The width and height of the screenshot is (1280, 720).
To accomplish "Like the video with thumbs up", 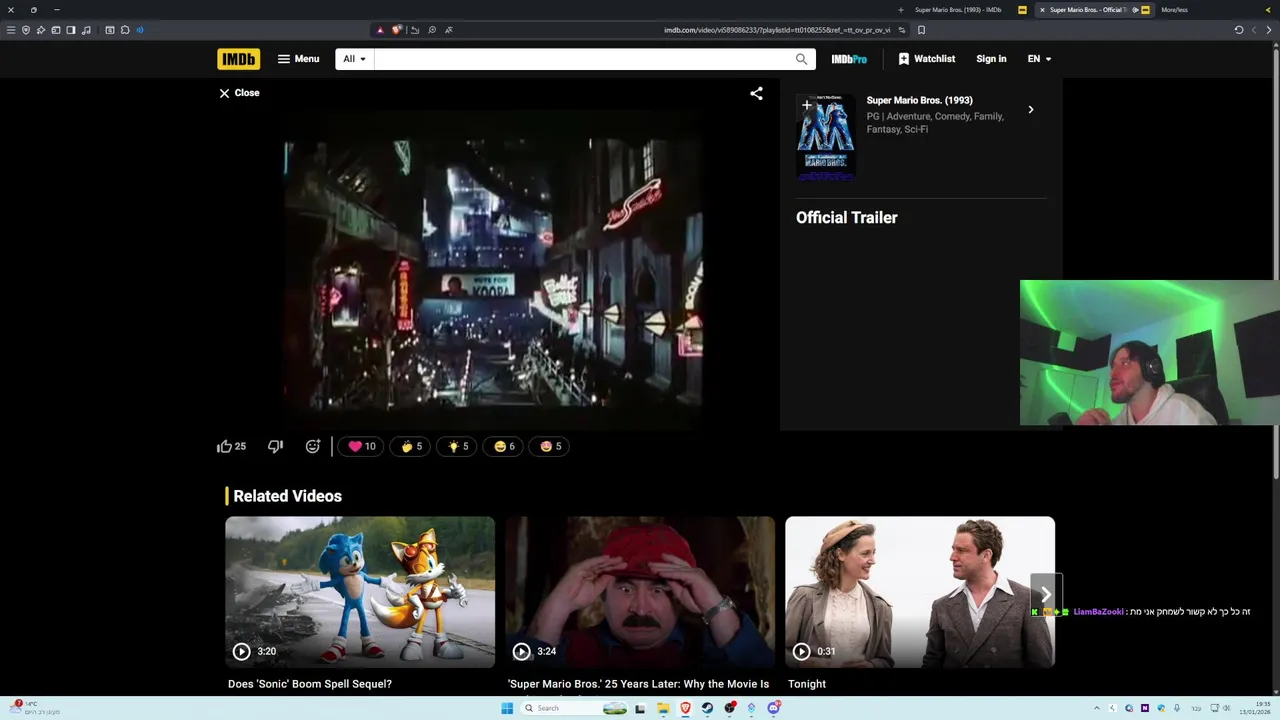I will pyautogui.click(x=231, y=446).
